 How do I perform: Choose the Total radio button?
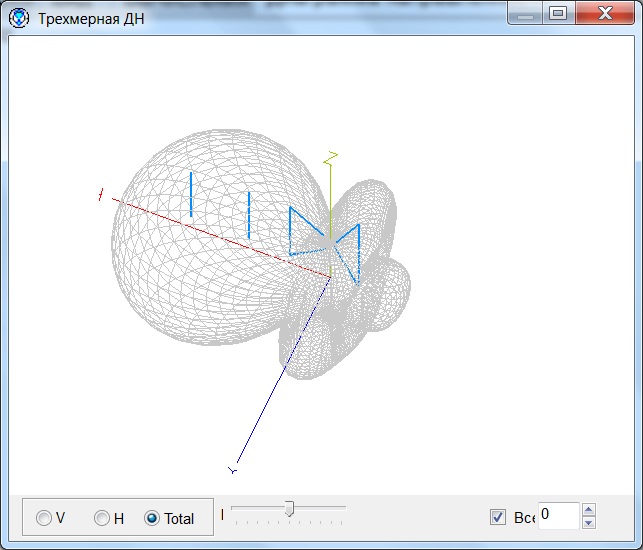152,518
